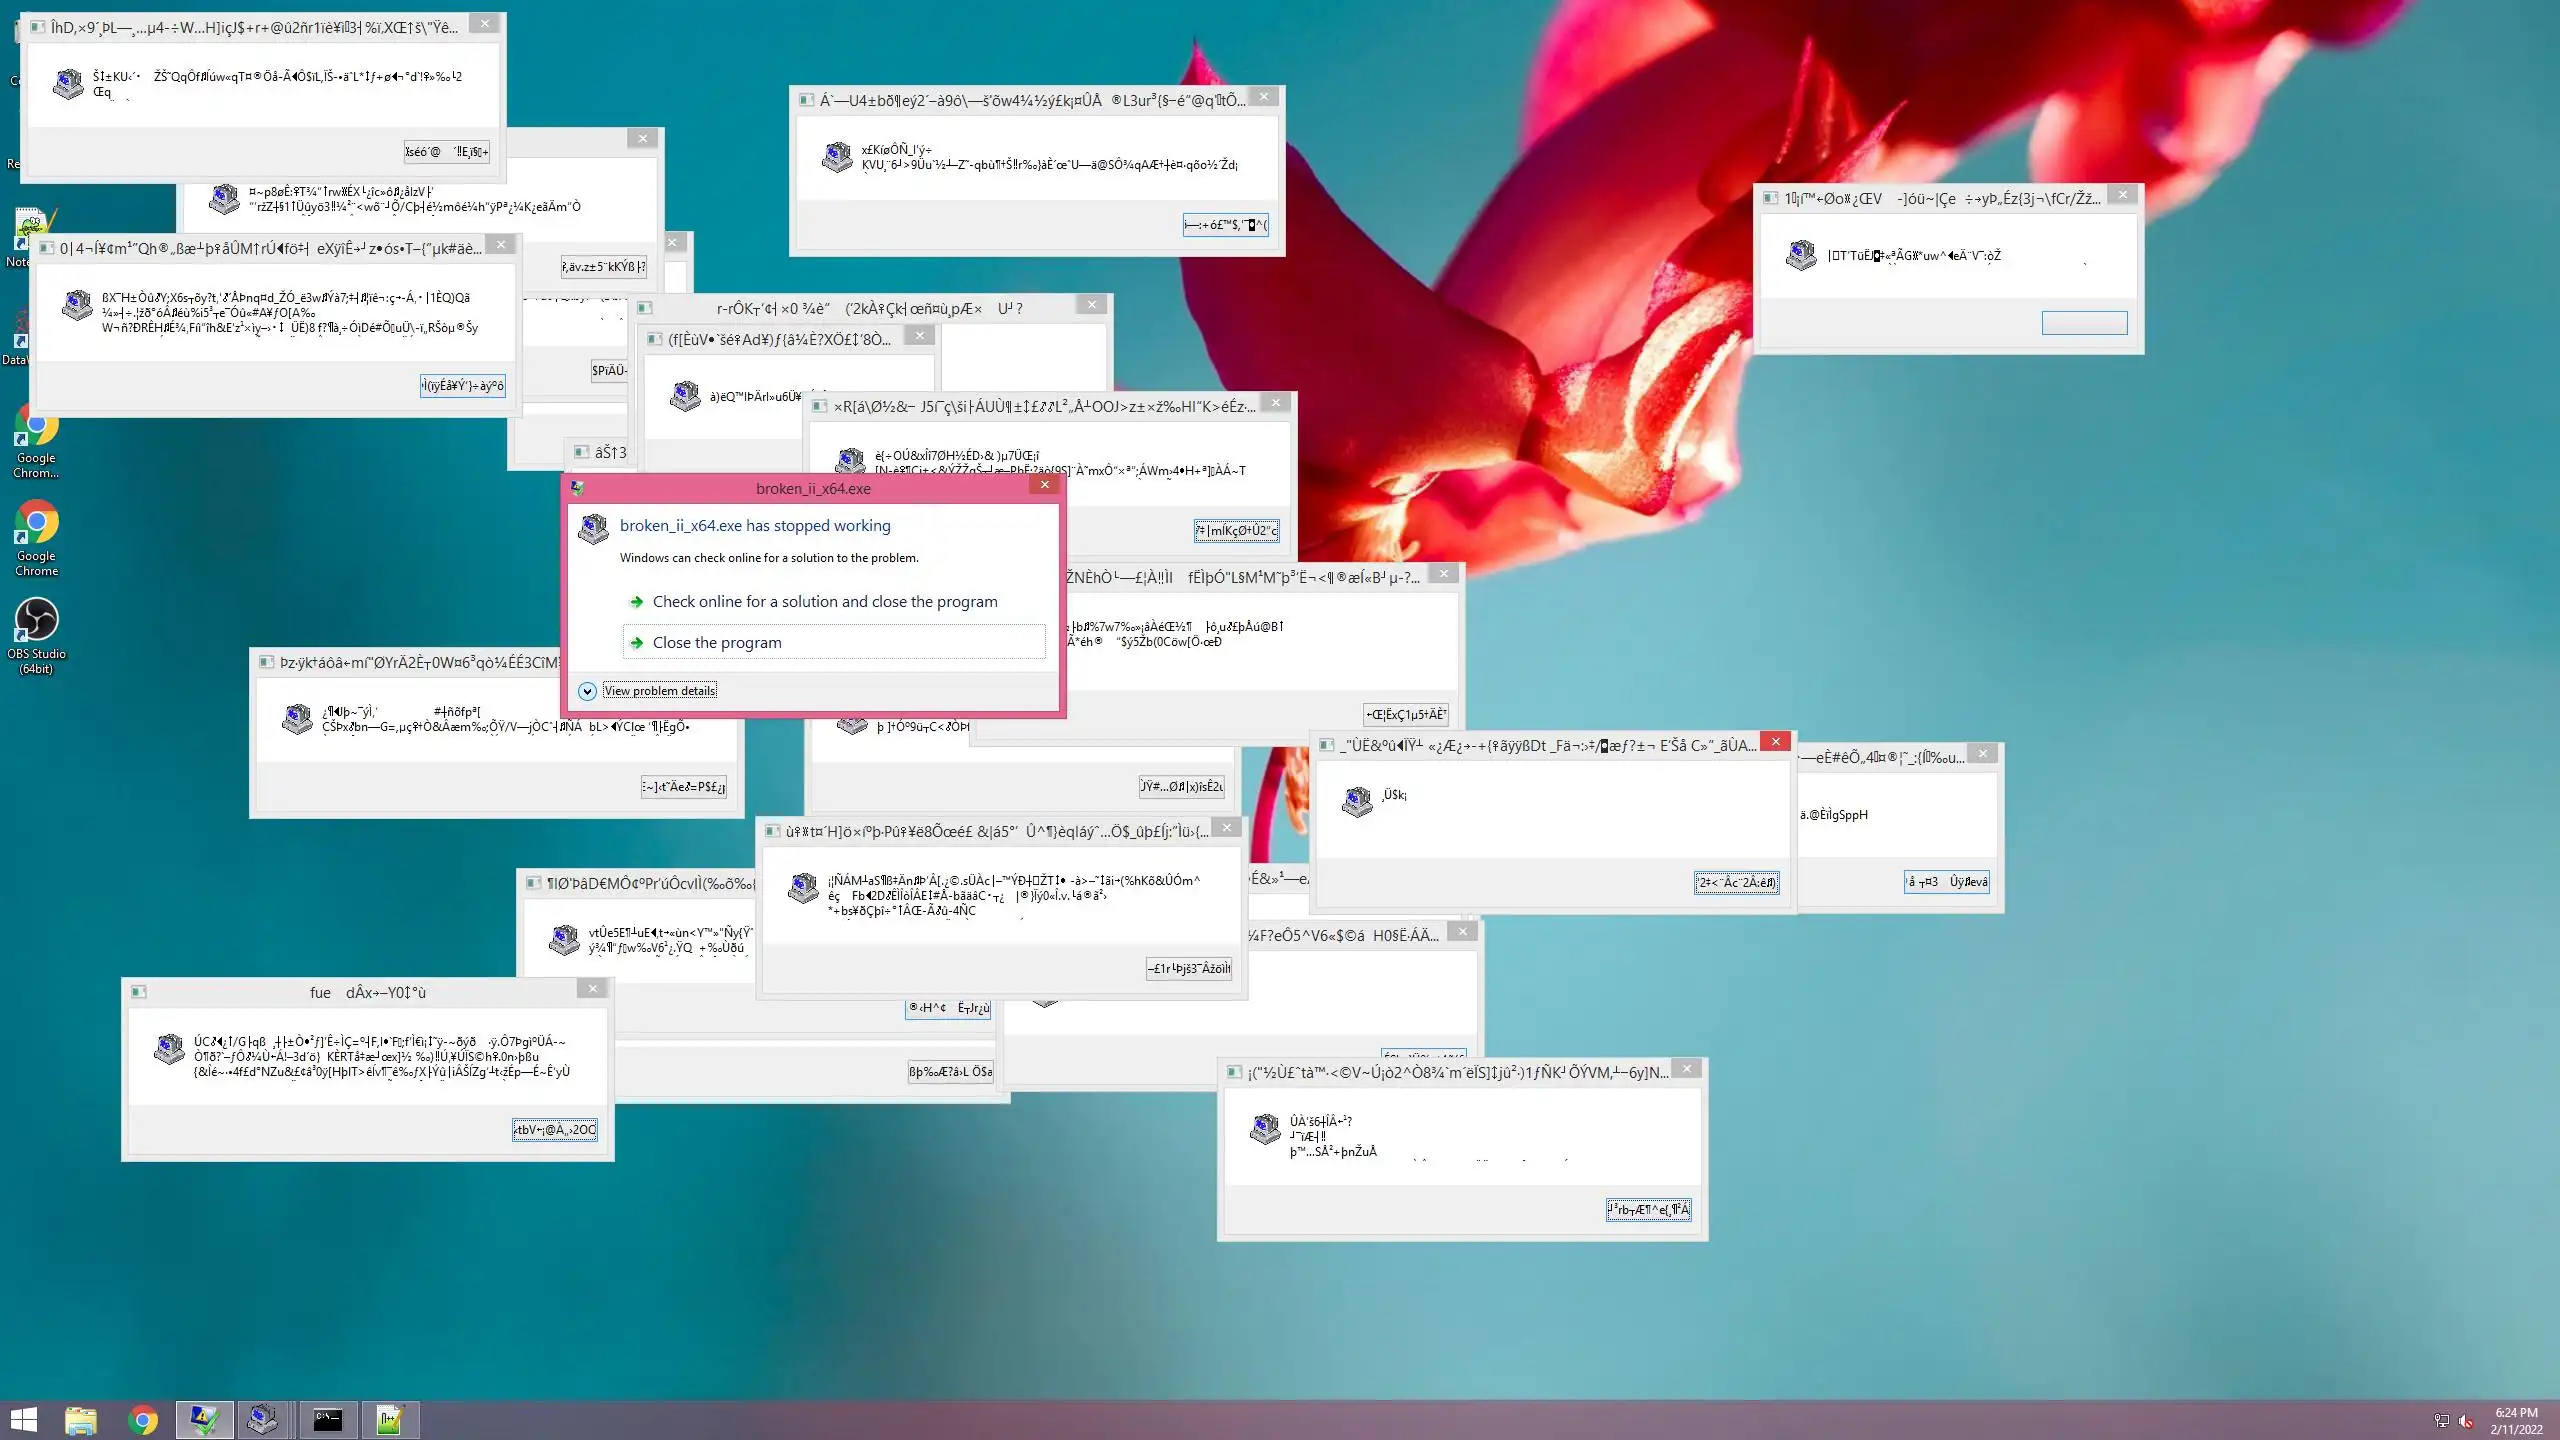Click the muted volume tray icon
This screenshot has width=2560, height=1440.
[x=2466, y=1421]
